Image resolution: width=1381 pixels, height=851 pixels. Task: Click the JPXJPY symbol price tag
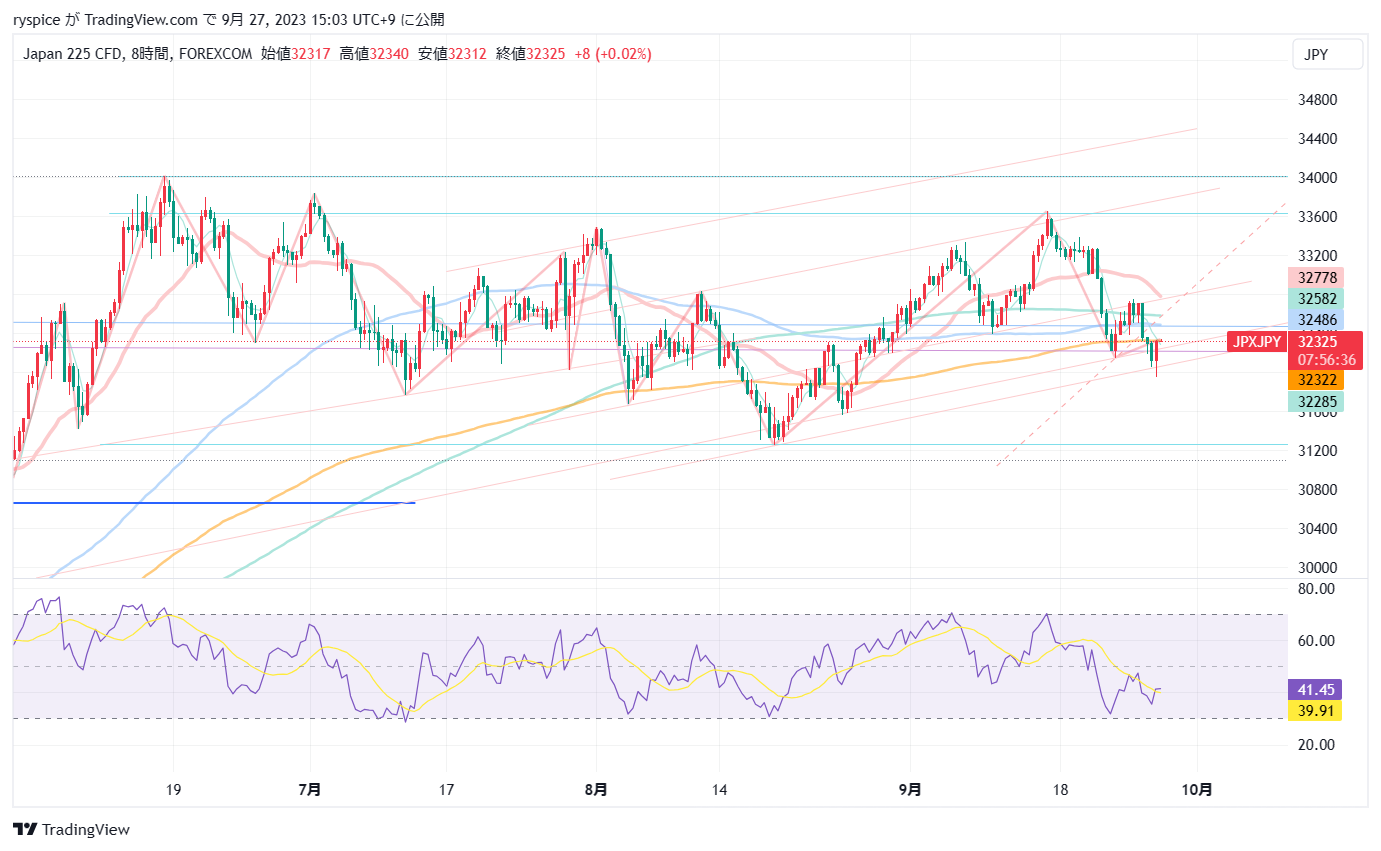click(1256, 342)
